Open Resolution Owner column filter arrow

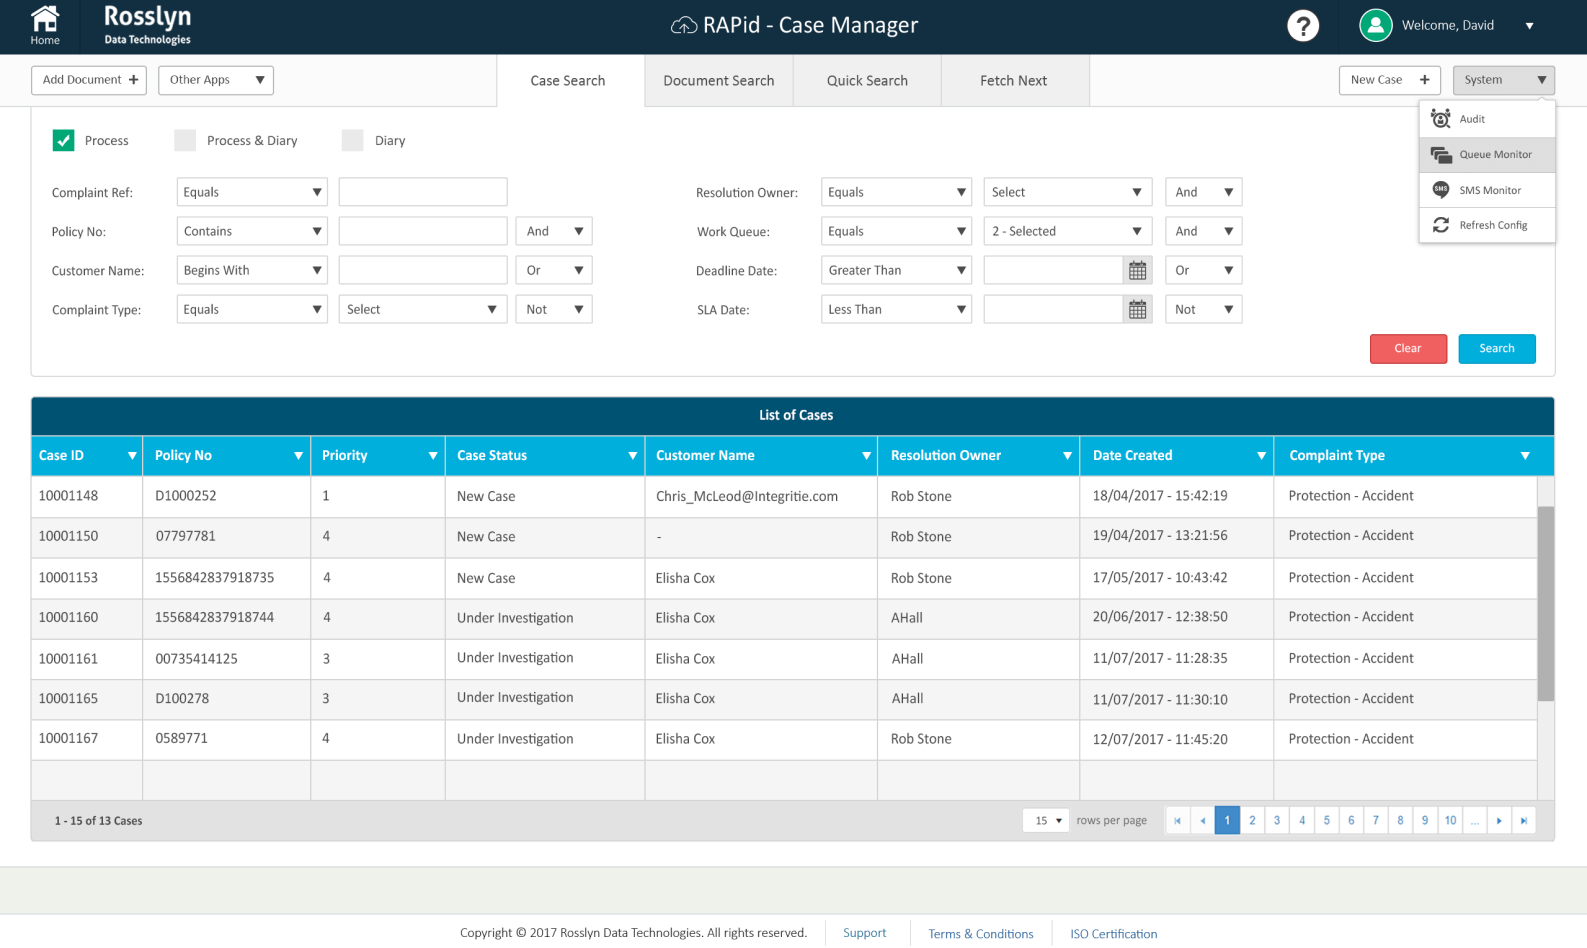pos(1068,456)
